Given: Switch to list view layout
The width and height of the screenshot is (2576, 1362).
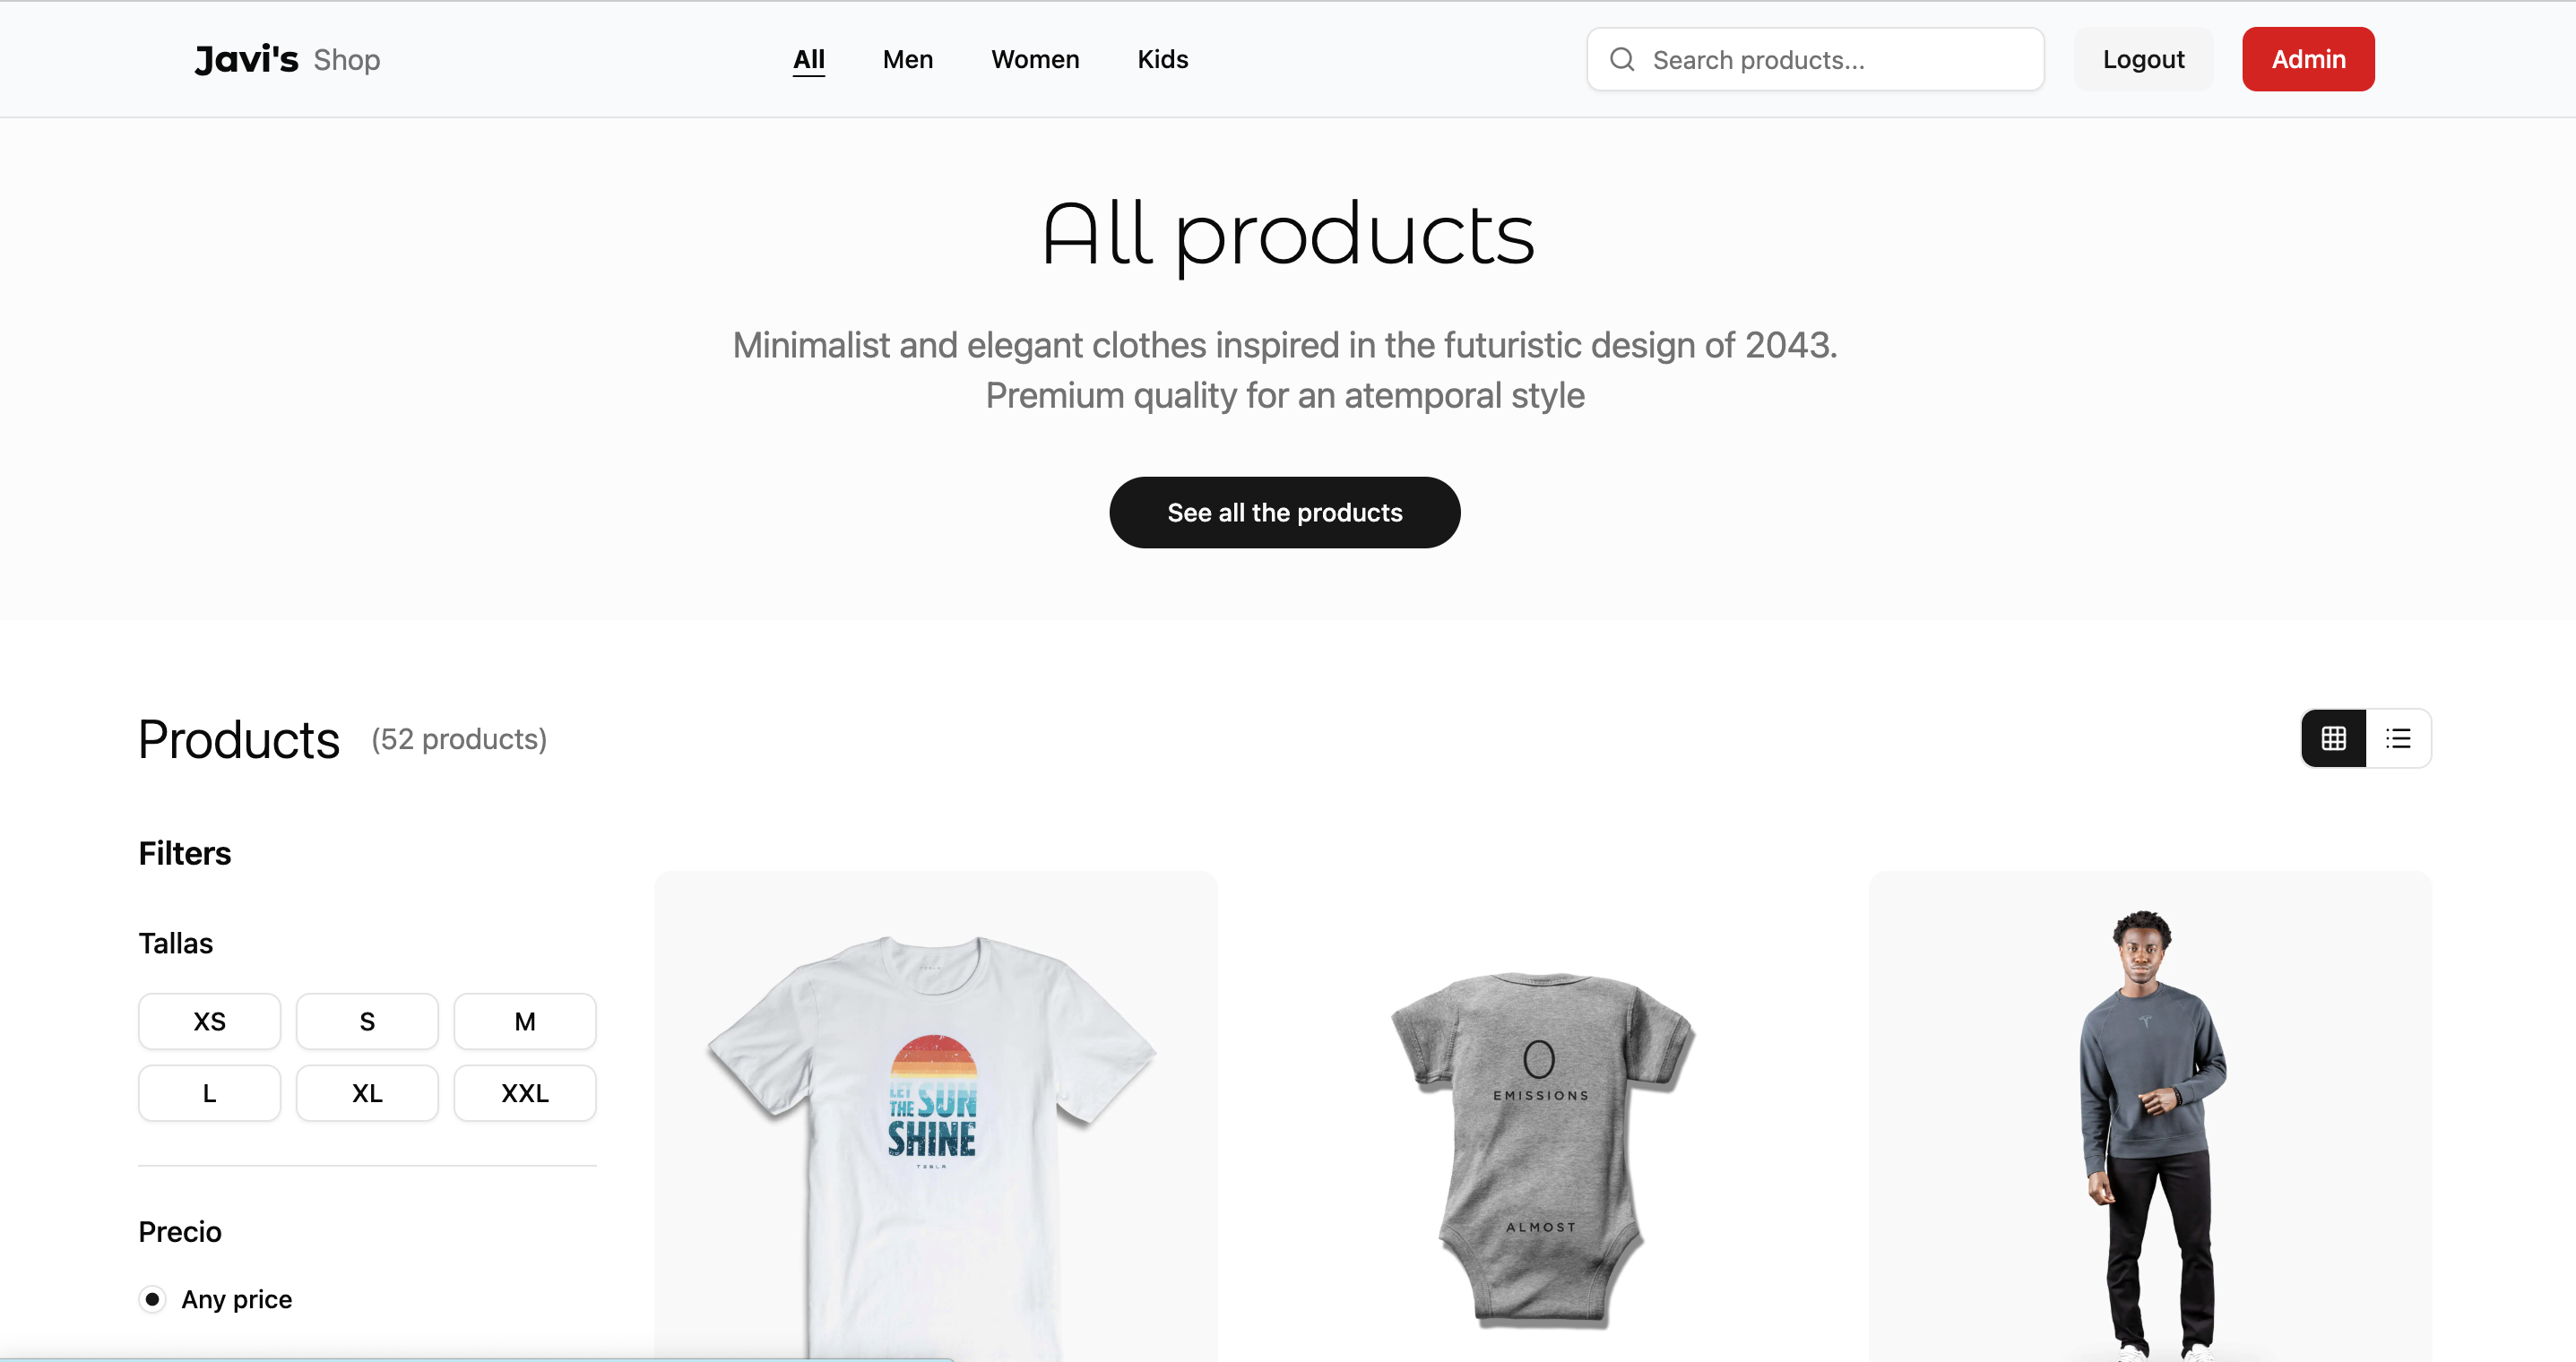Looking at the screenshot, I should 2398,738.
